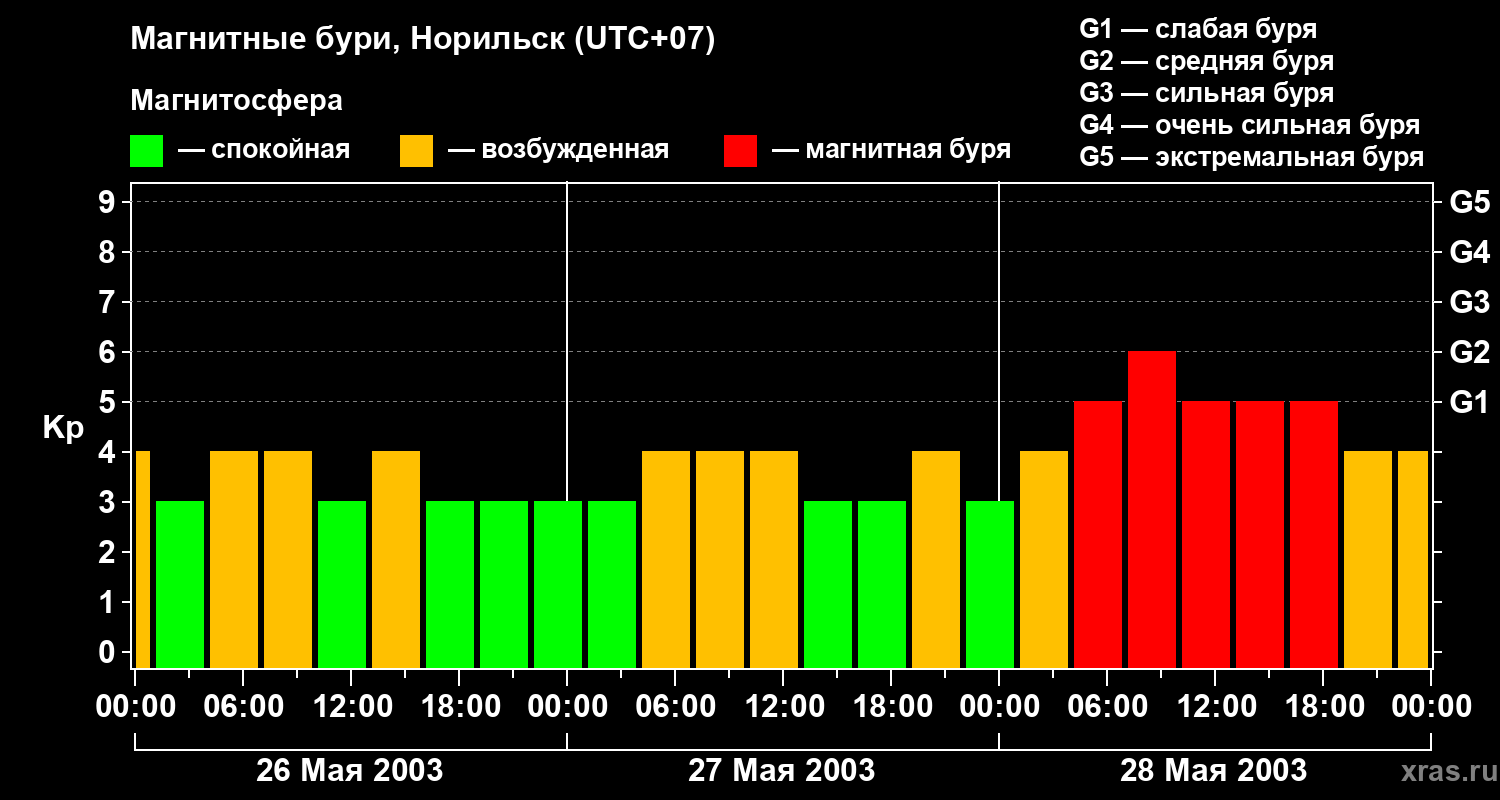The height and width of the screenshot is (800, 1500).
Task: Click the '— возбужденная' legend label
Action: [x=558, y=150]
